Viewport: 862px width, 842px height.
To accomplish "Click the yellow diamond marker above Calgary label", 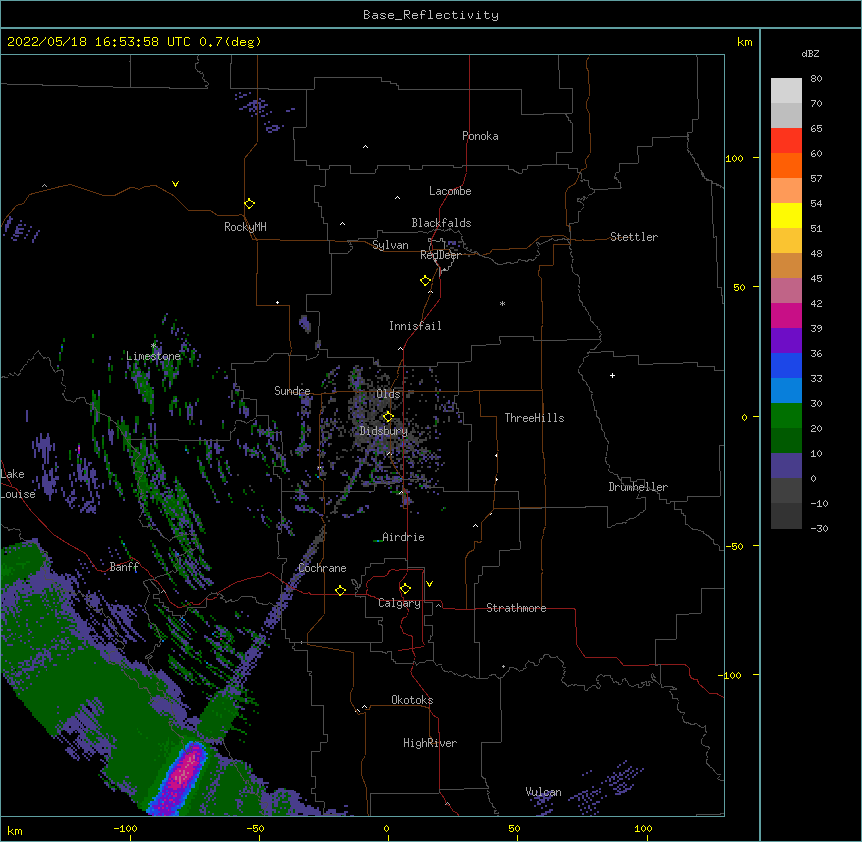I will click(405, 589).
